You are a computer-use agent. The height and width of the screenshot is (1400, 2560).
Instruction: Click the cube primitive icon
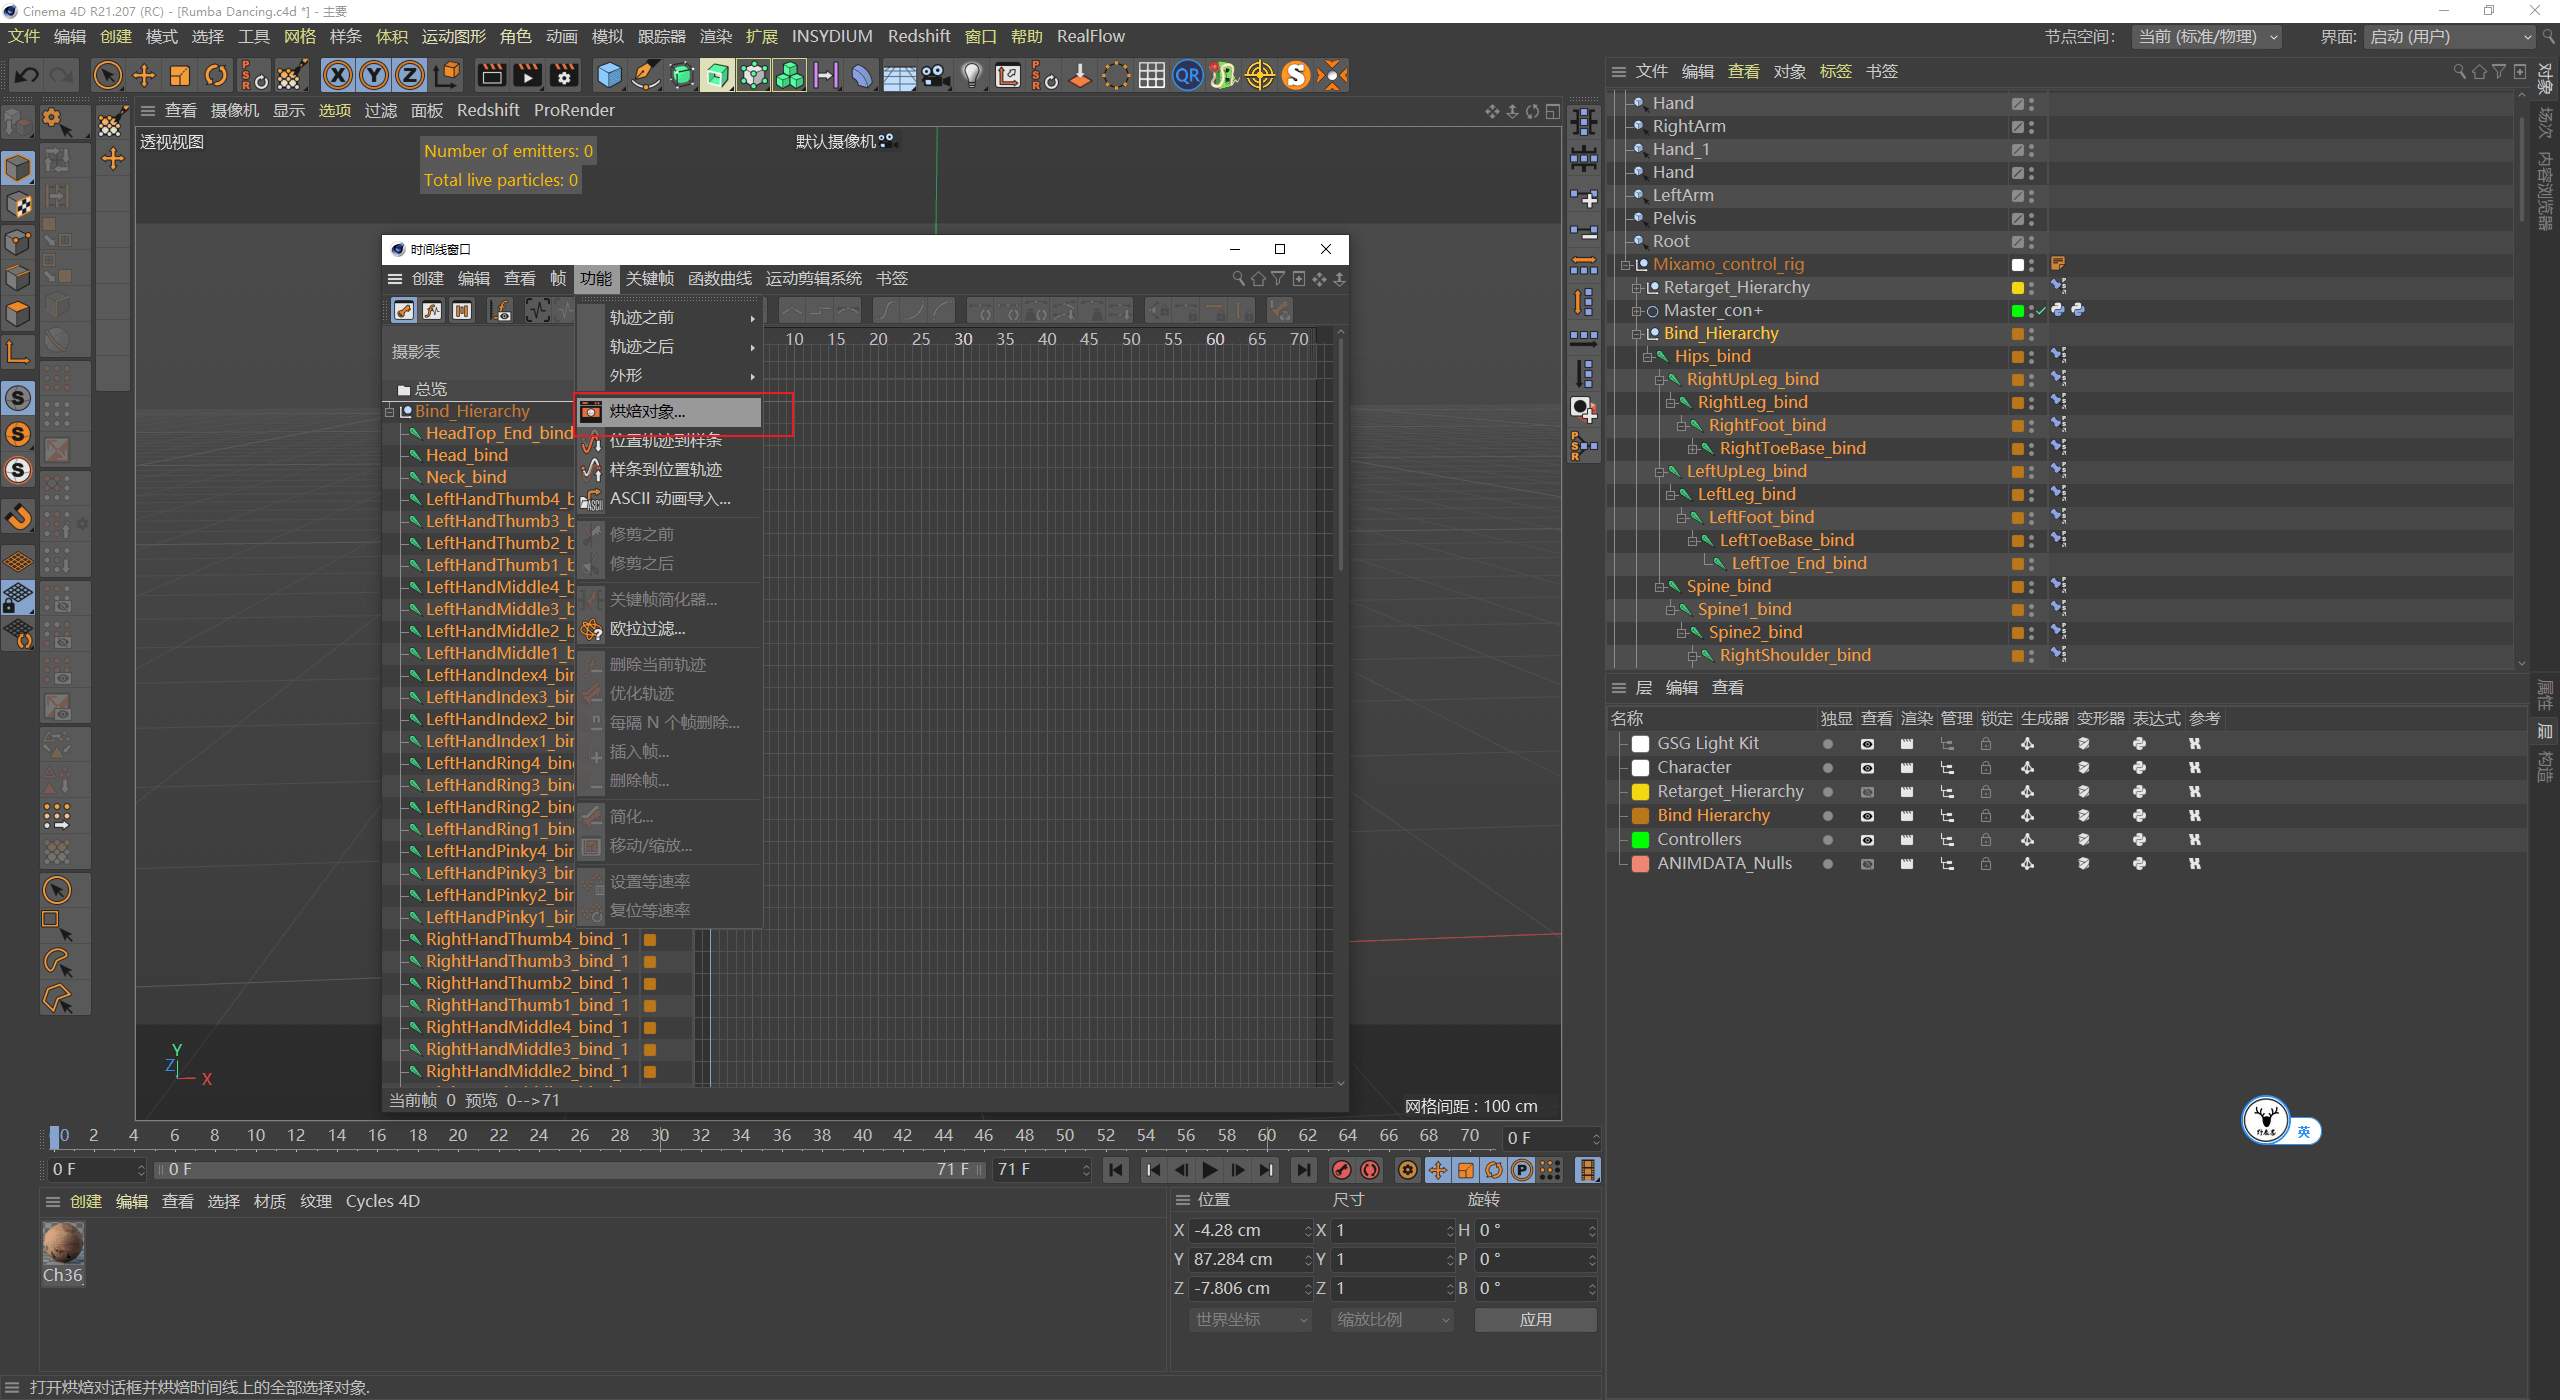click(609, 75)
